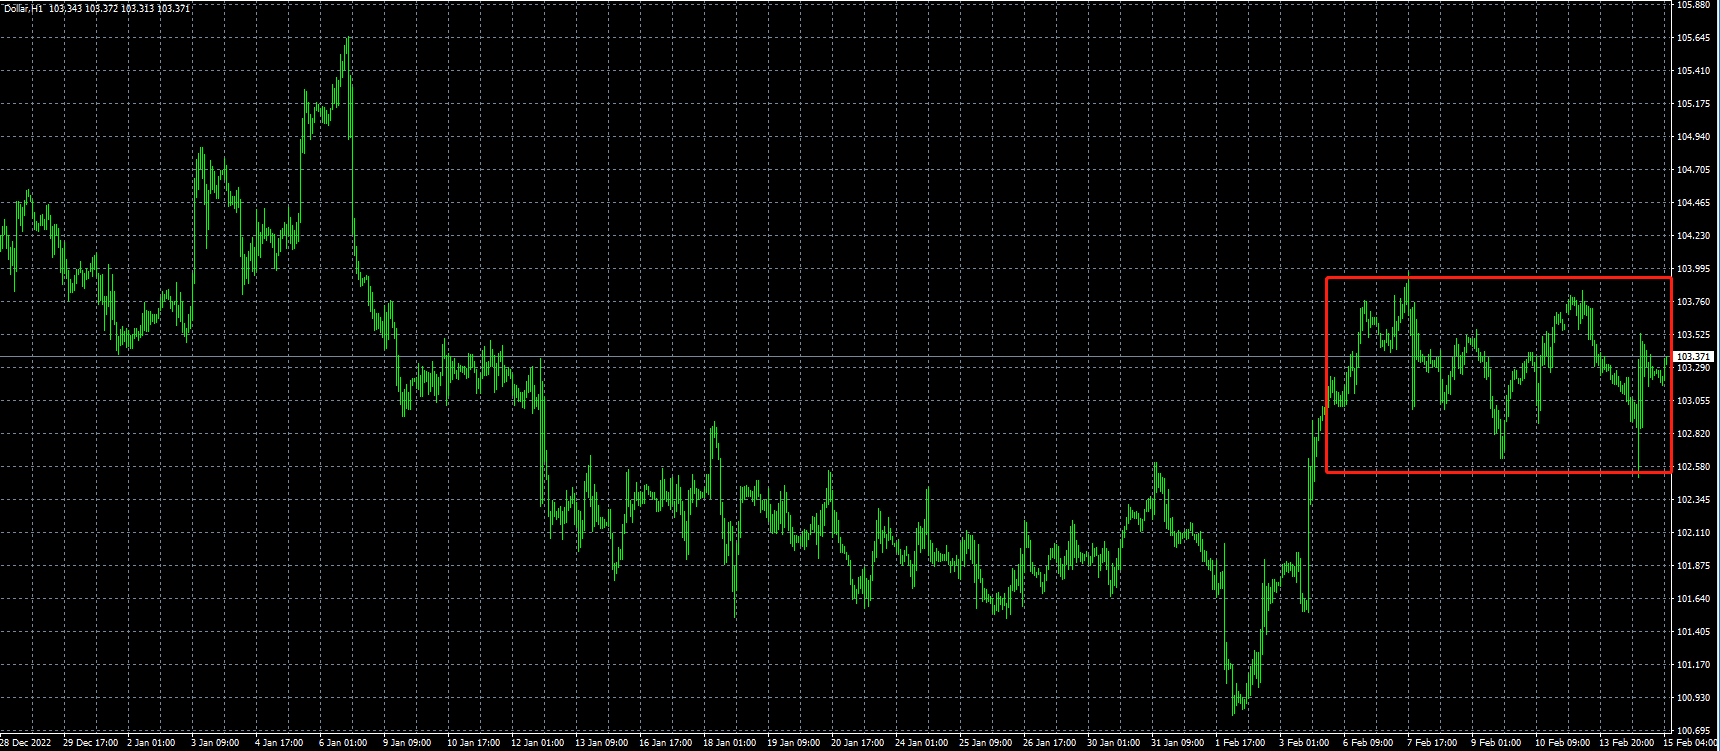Click the 10 Jan 17:00 time axis label
Image resolution: width=1720 pixels, height=751 pixels.
[x=473, y=743]
